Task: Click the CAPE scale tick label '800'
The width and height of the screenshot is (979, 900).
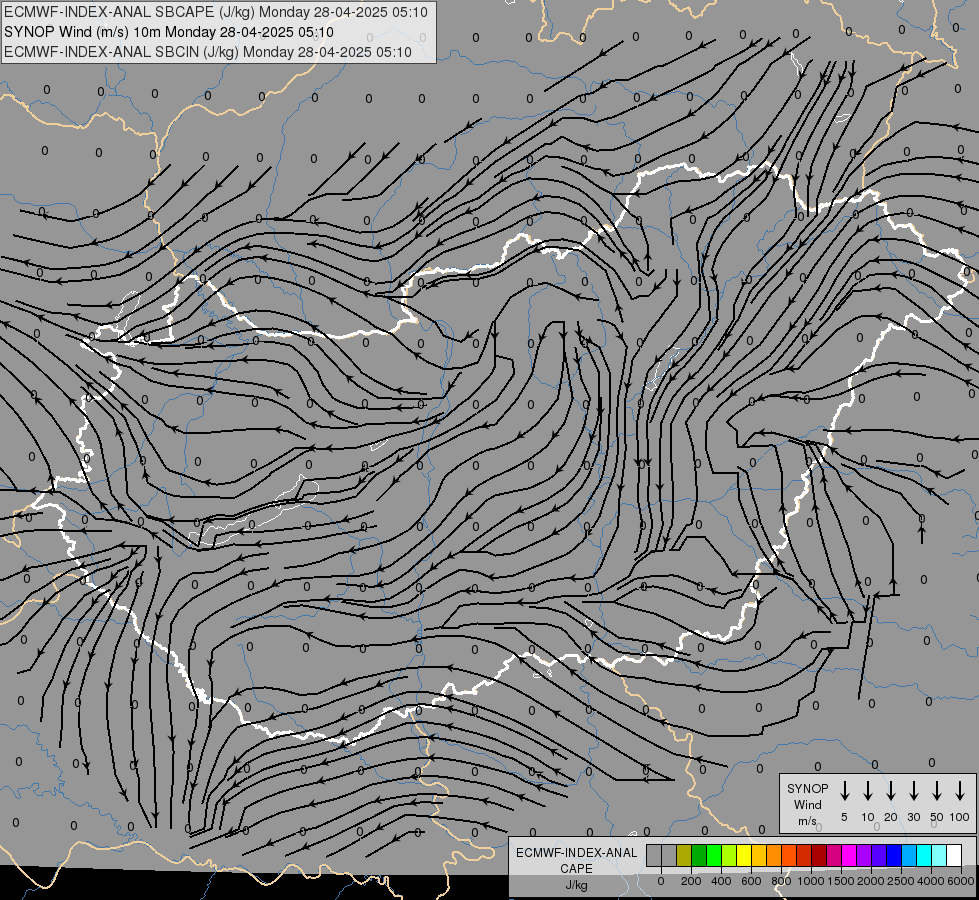Action: (781, 881)
